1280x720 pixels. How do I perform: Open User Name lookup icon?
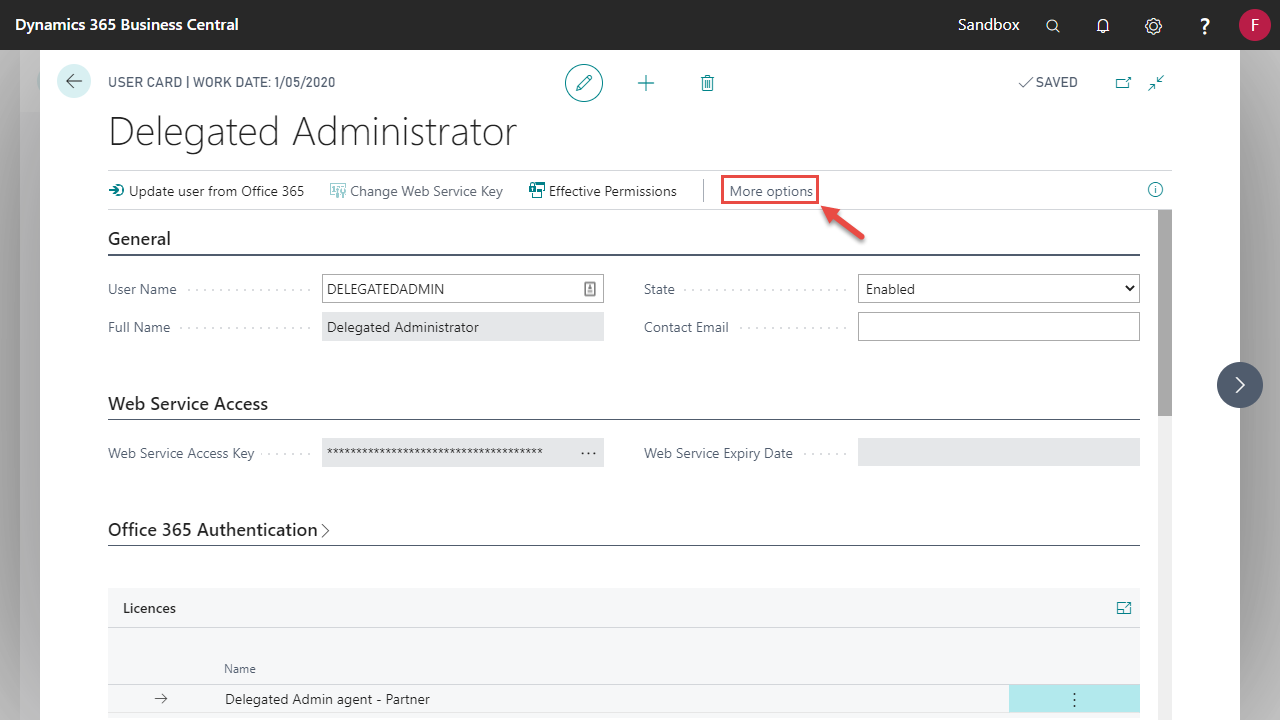(590, 289)
